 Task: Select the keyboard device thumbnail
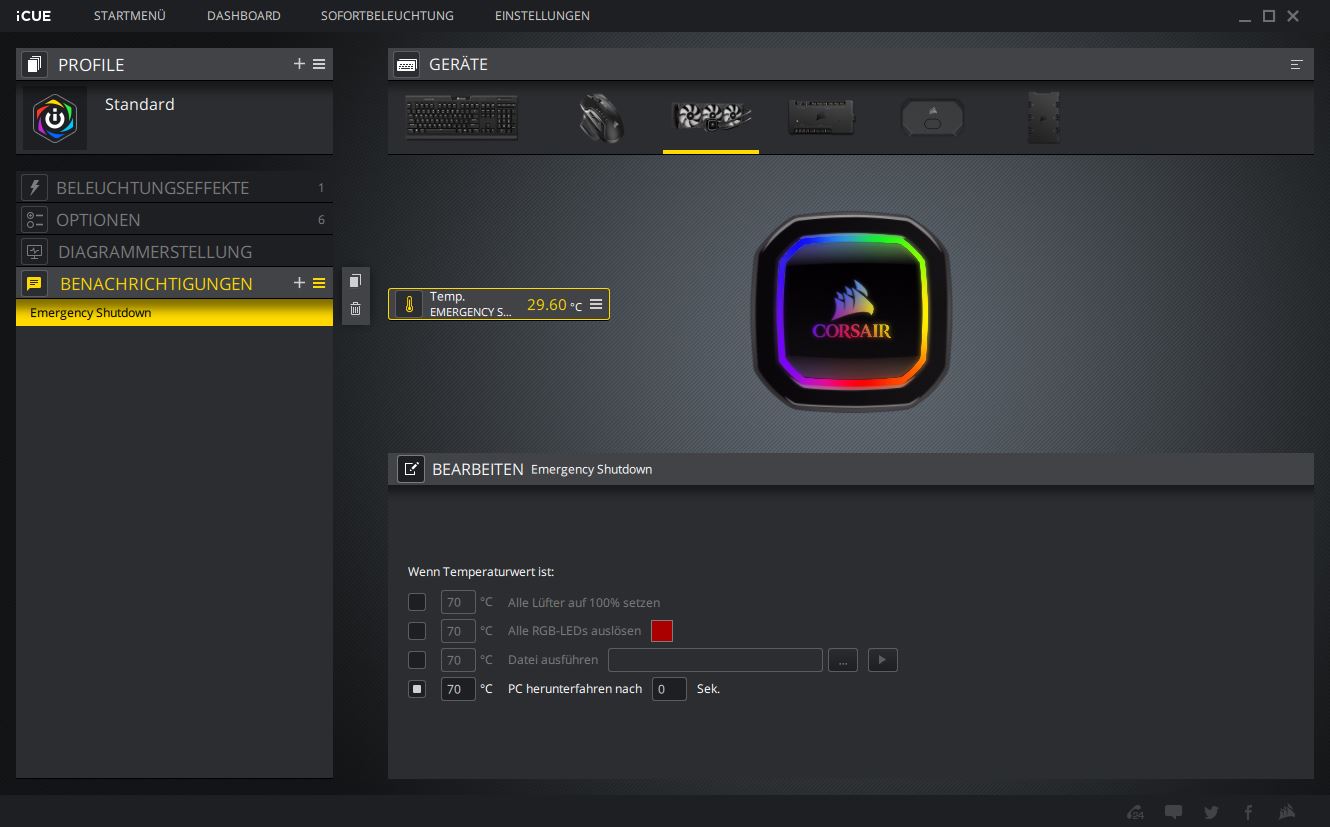click(461, 117)
